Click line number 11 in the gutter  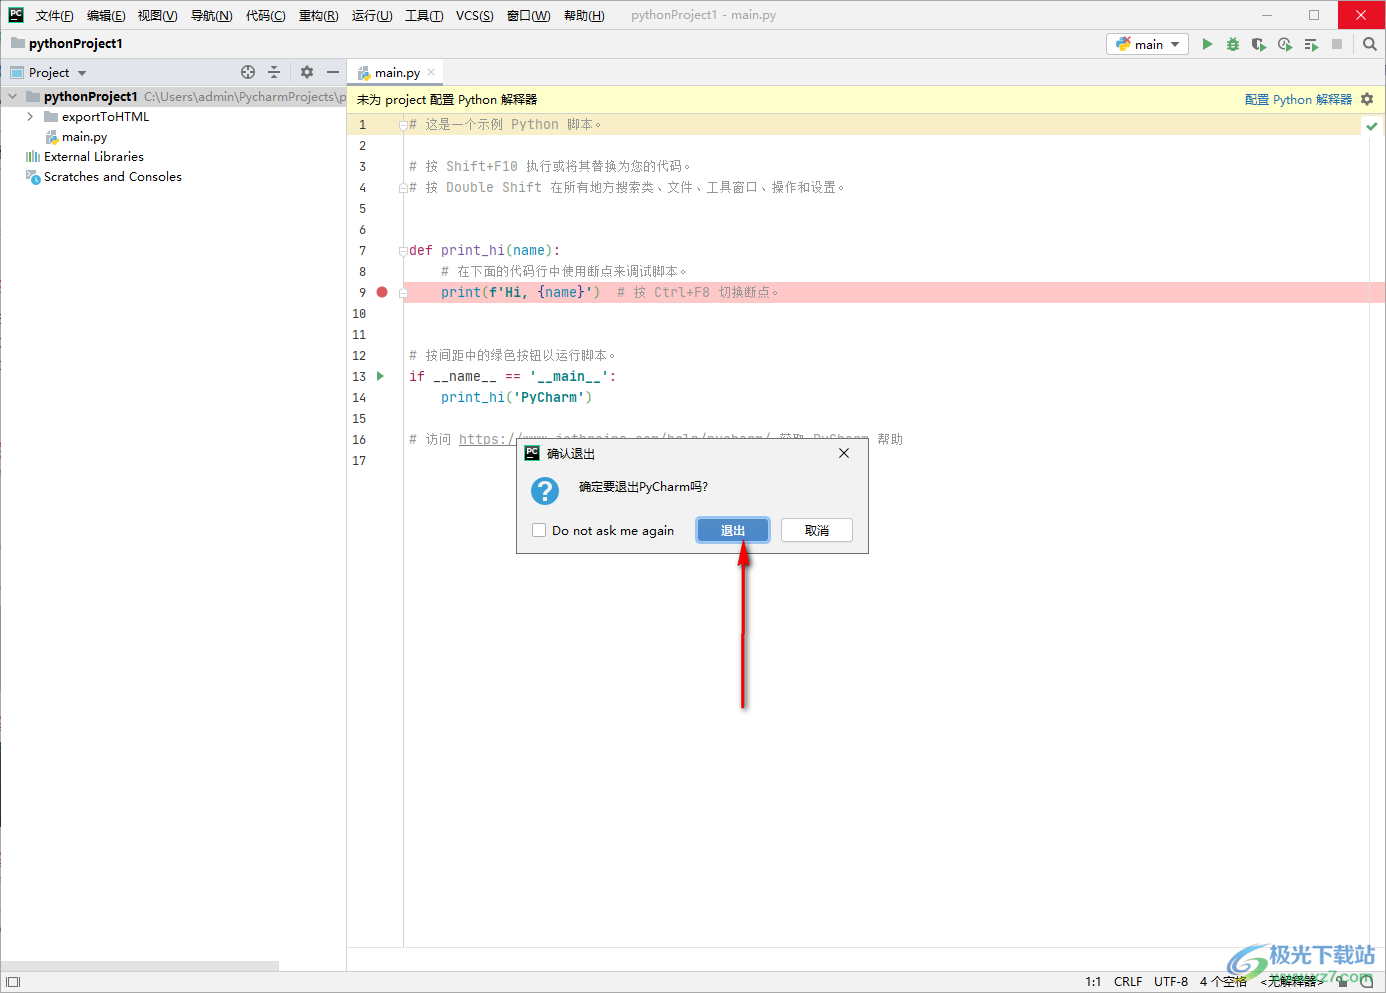coord(359,334)
